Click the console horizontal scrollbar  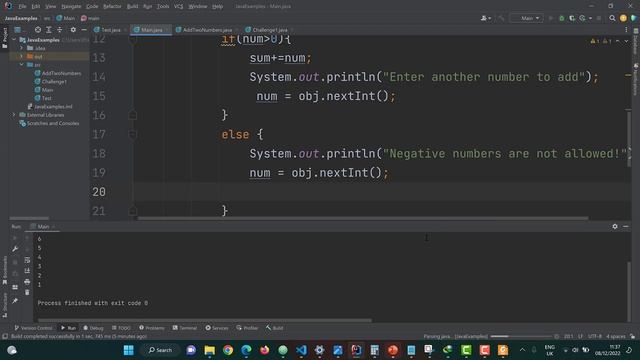204,320
